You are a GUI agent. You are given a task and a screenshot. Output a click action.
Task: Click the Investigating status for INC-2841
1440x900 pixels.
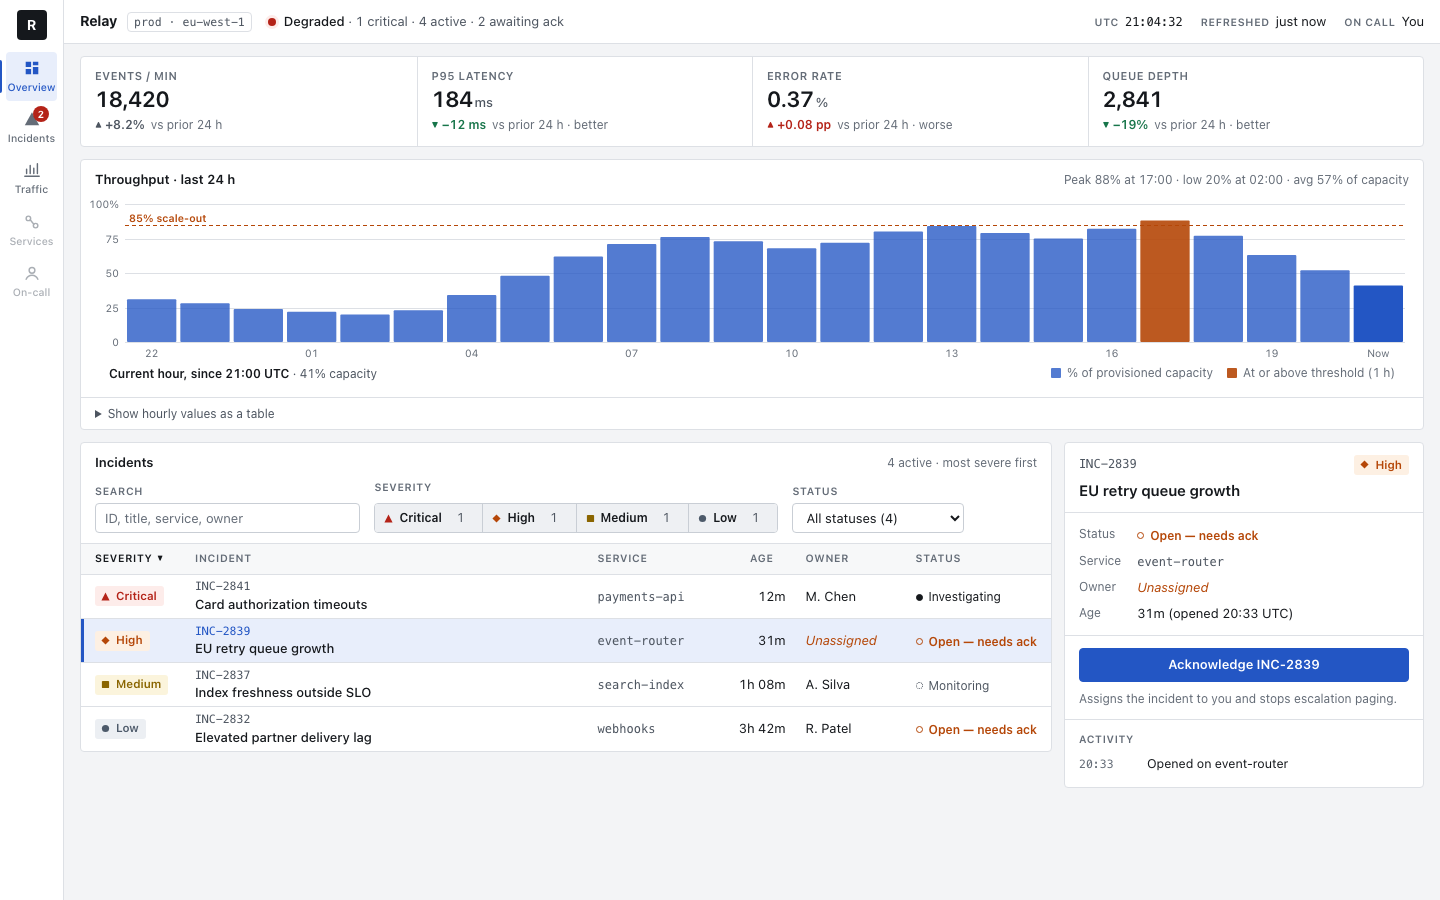pos(958,597)
